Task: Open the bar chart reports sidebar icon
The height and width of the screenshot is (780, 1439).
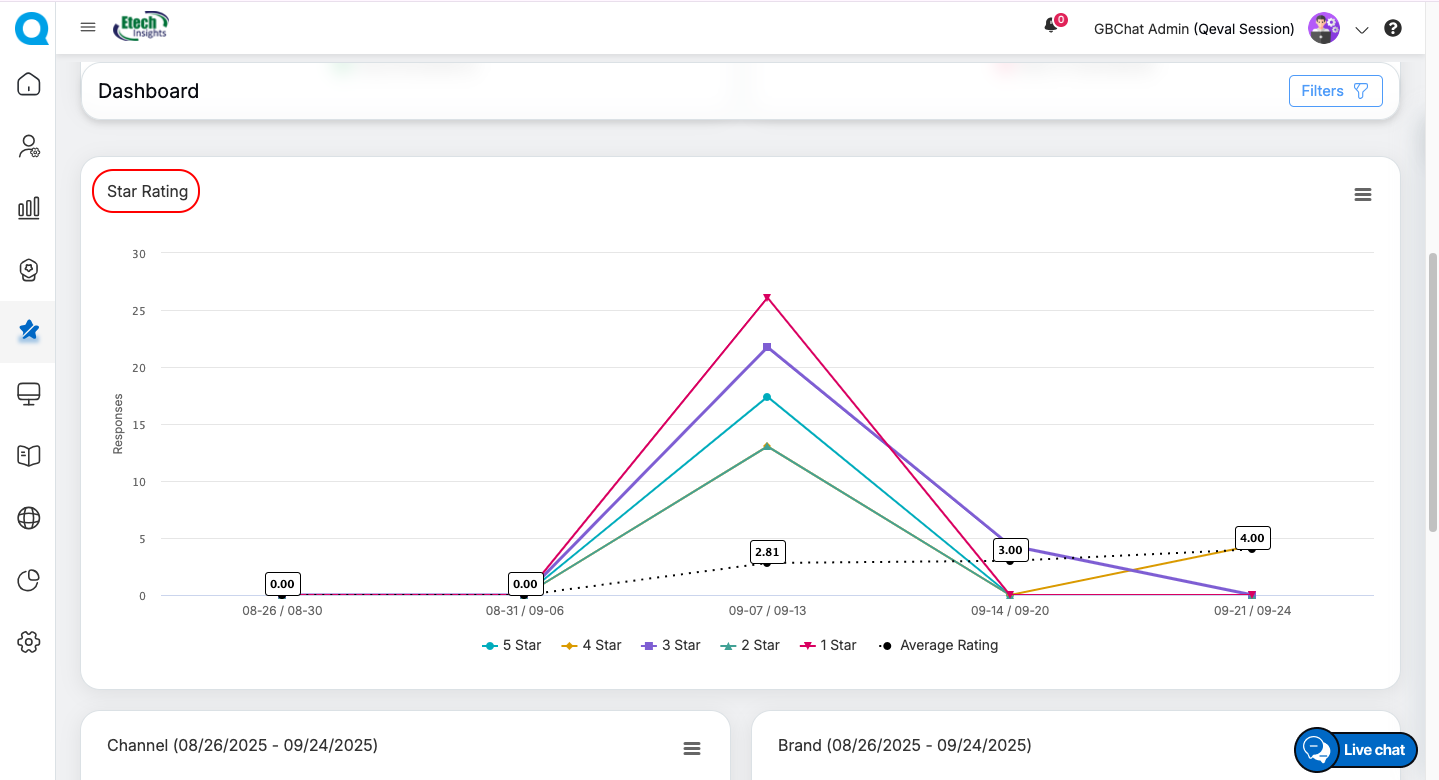Action: click(29, 208)
